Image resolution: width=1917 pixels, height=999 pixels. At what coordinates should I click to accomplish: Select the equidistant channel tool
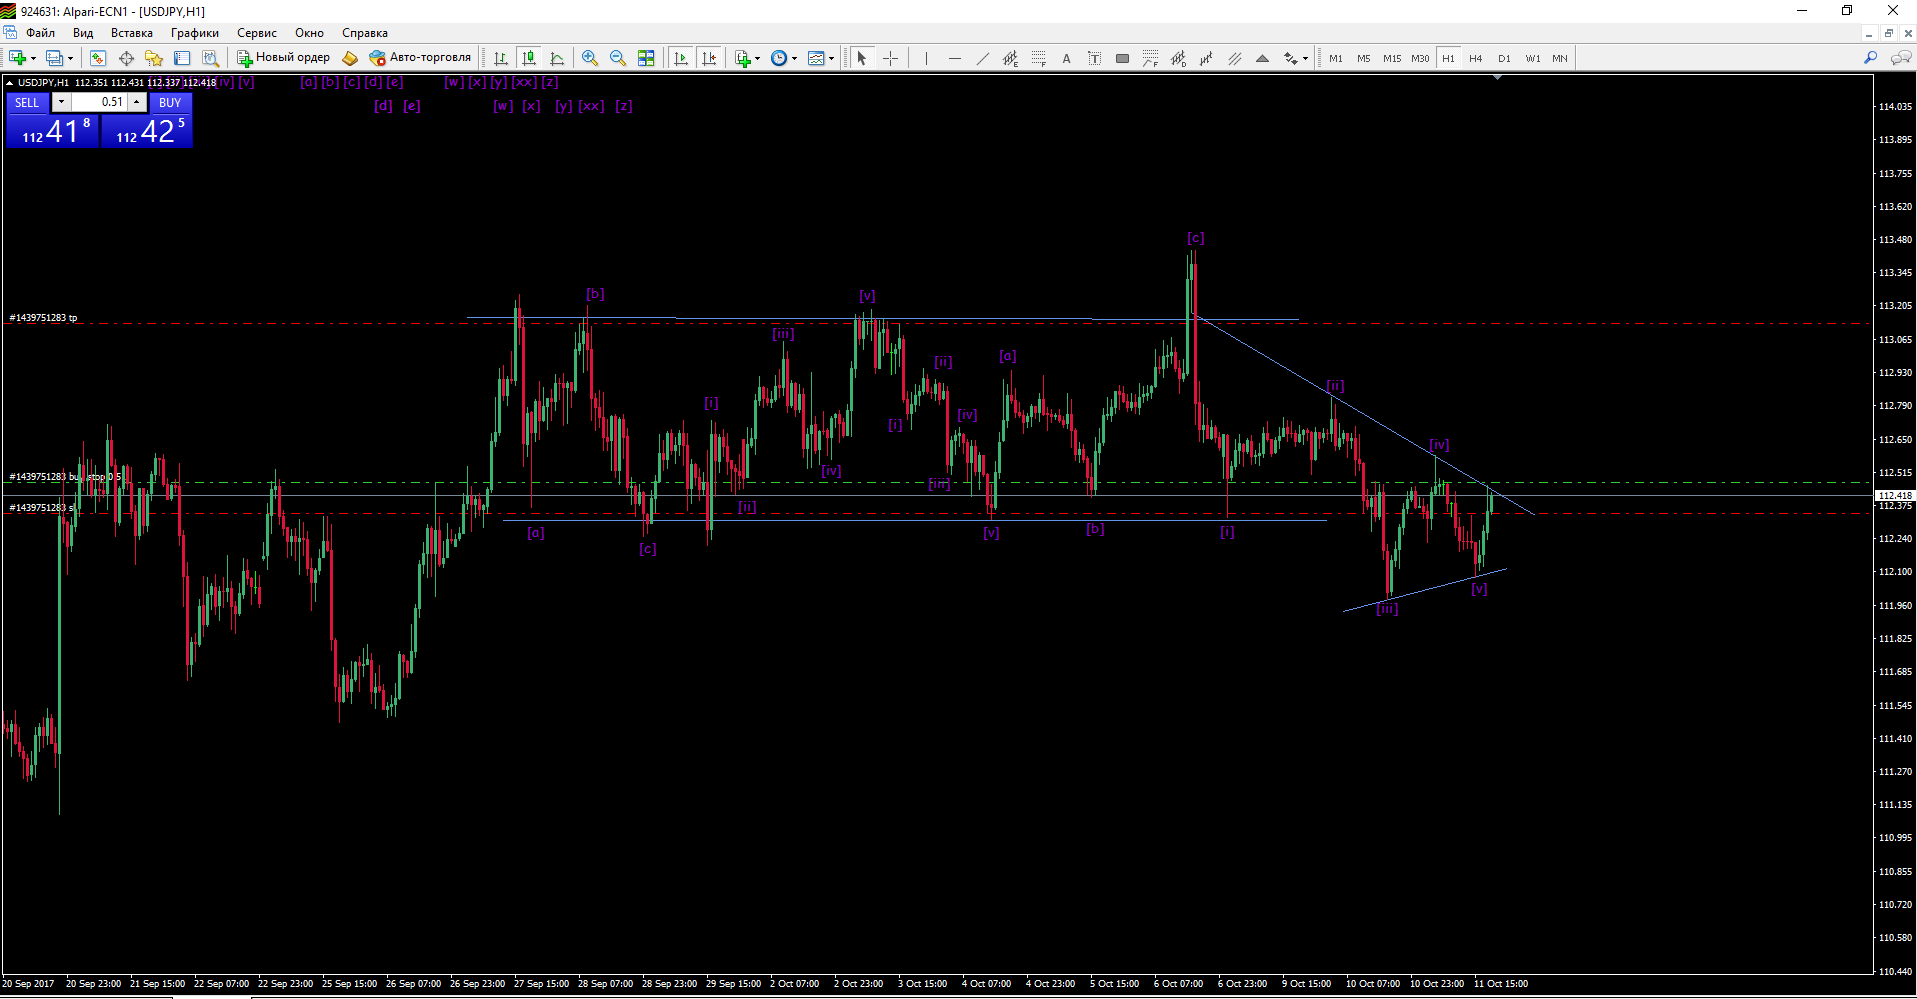[1010, 58]
